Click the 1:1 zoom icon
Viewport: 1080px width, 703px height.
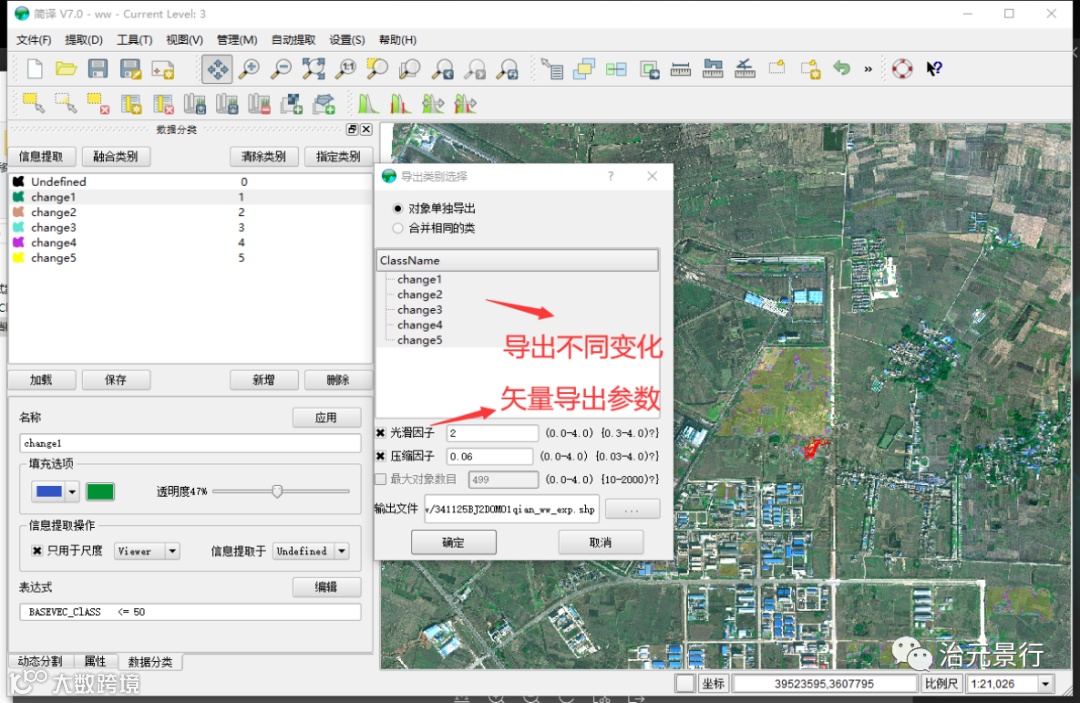coord(345,69)
